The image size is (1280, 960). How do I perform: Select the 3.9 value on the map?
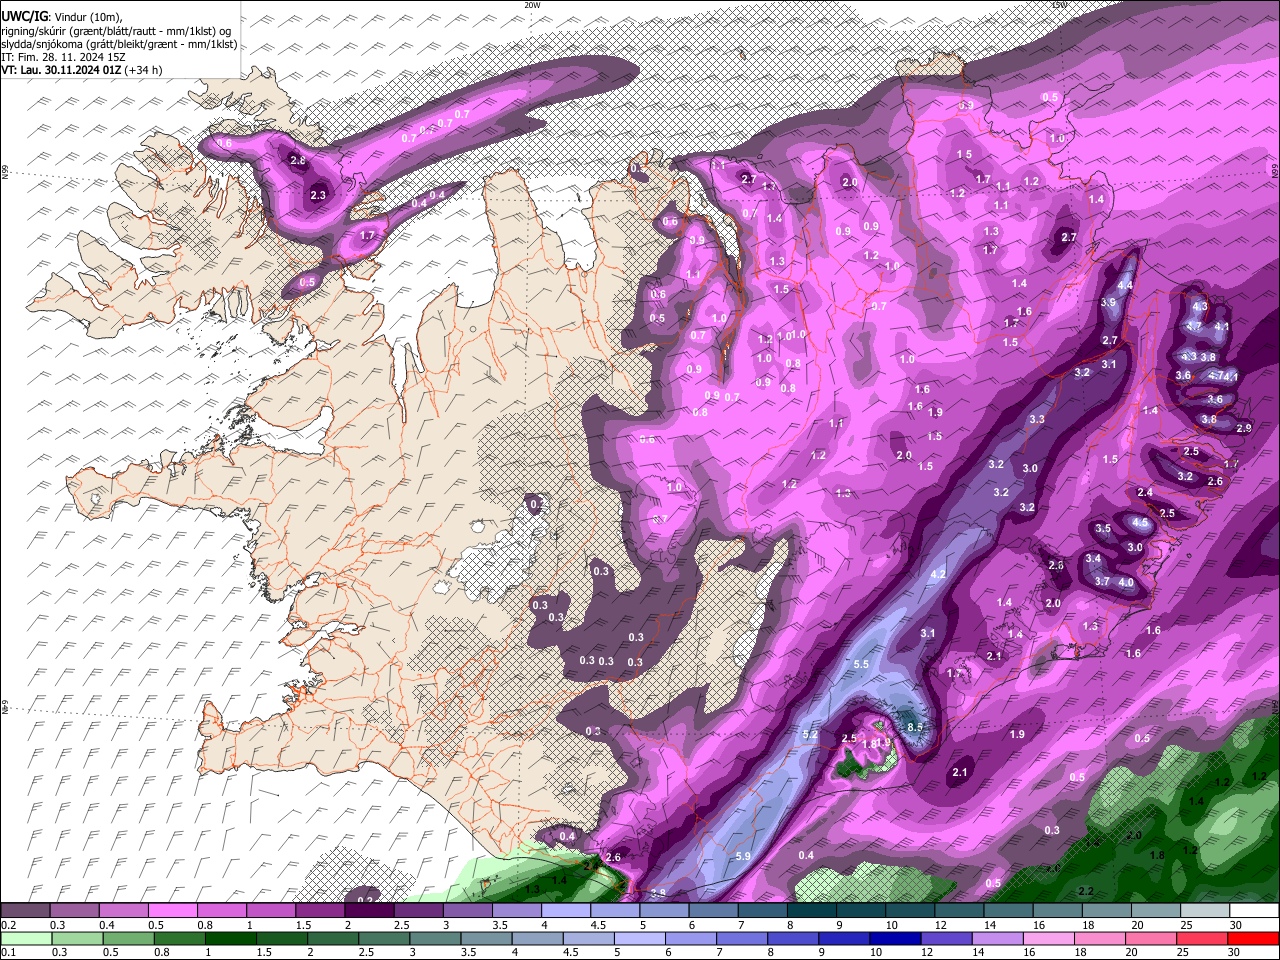click(x=1108, y=302)
